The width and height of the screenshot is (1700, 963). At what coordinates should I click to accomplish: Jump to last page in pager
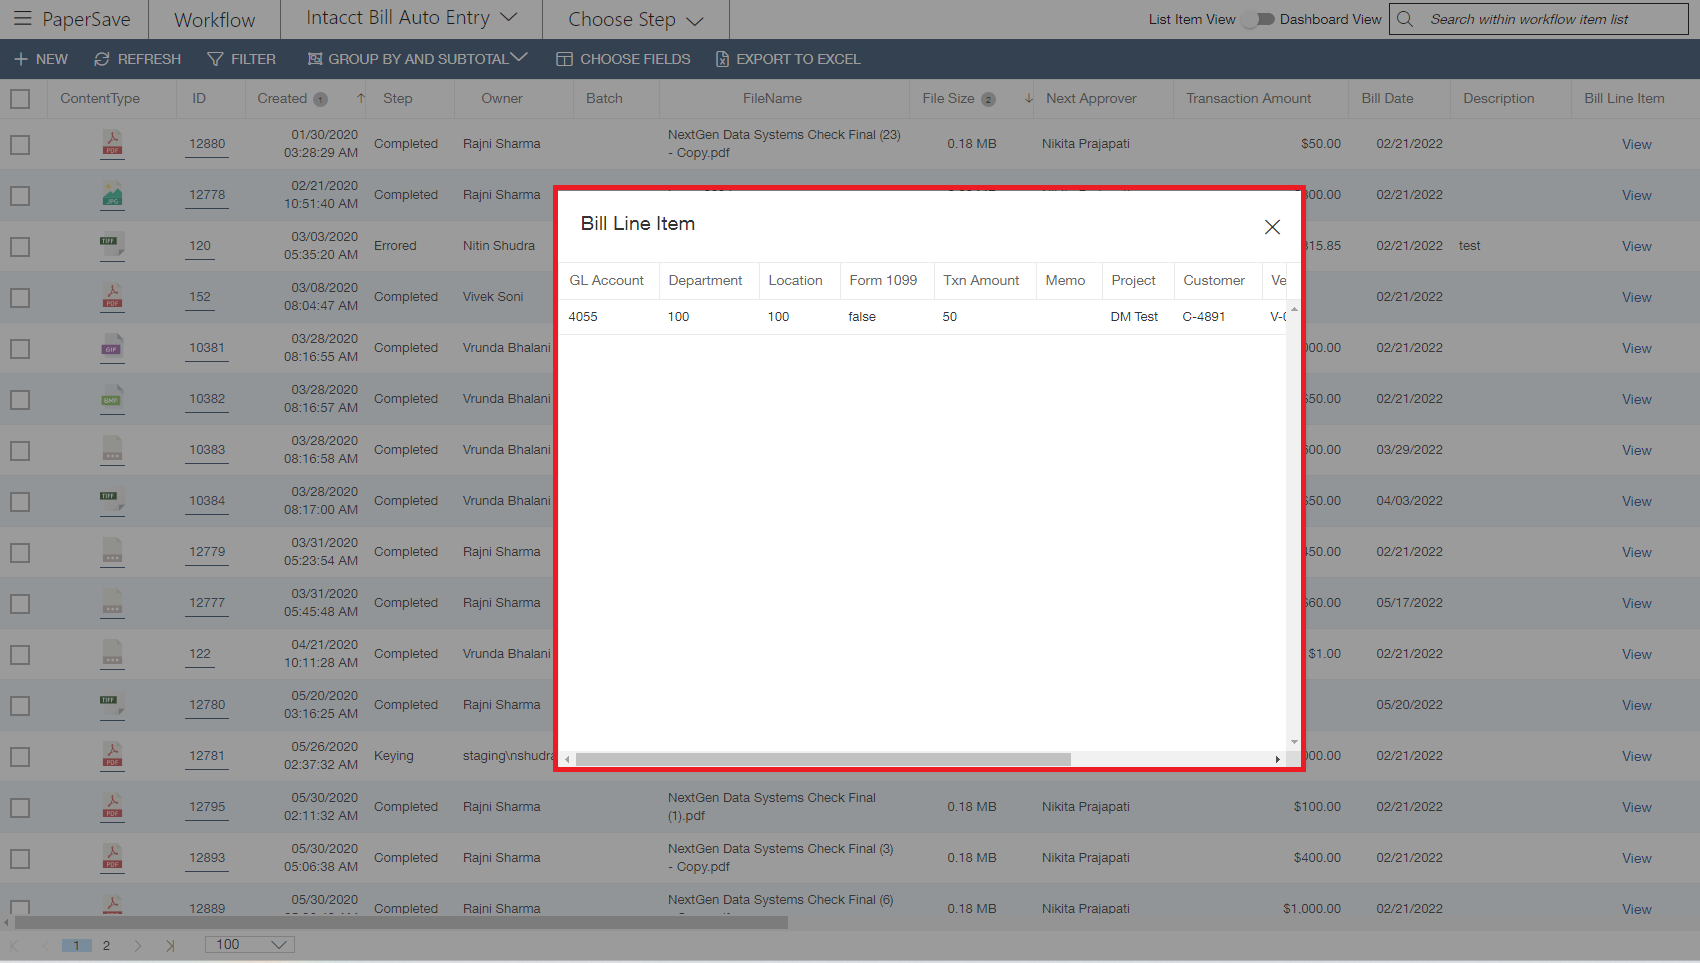point(170,945)
